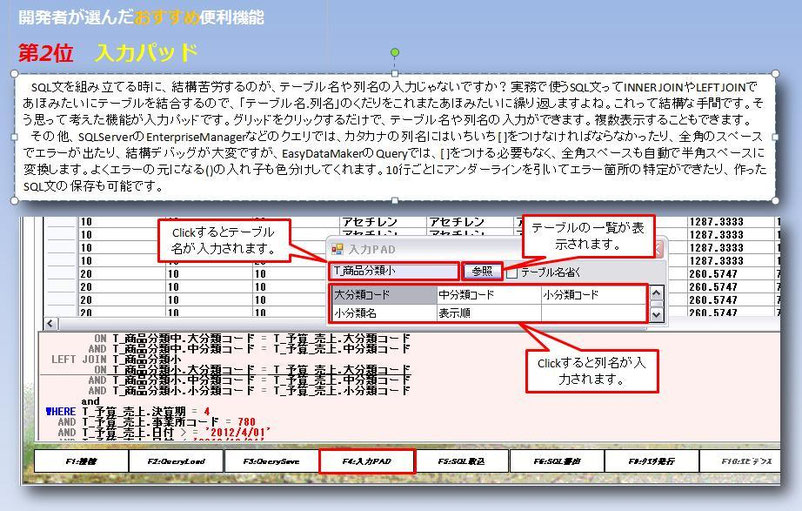Click the F6:SQL書出 button
Image resolution: width=802 pixels, height=511 pixels.
tap(556, 461)
